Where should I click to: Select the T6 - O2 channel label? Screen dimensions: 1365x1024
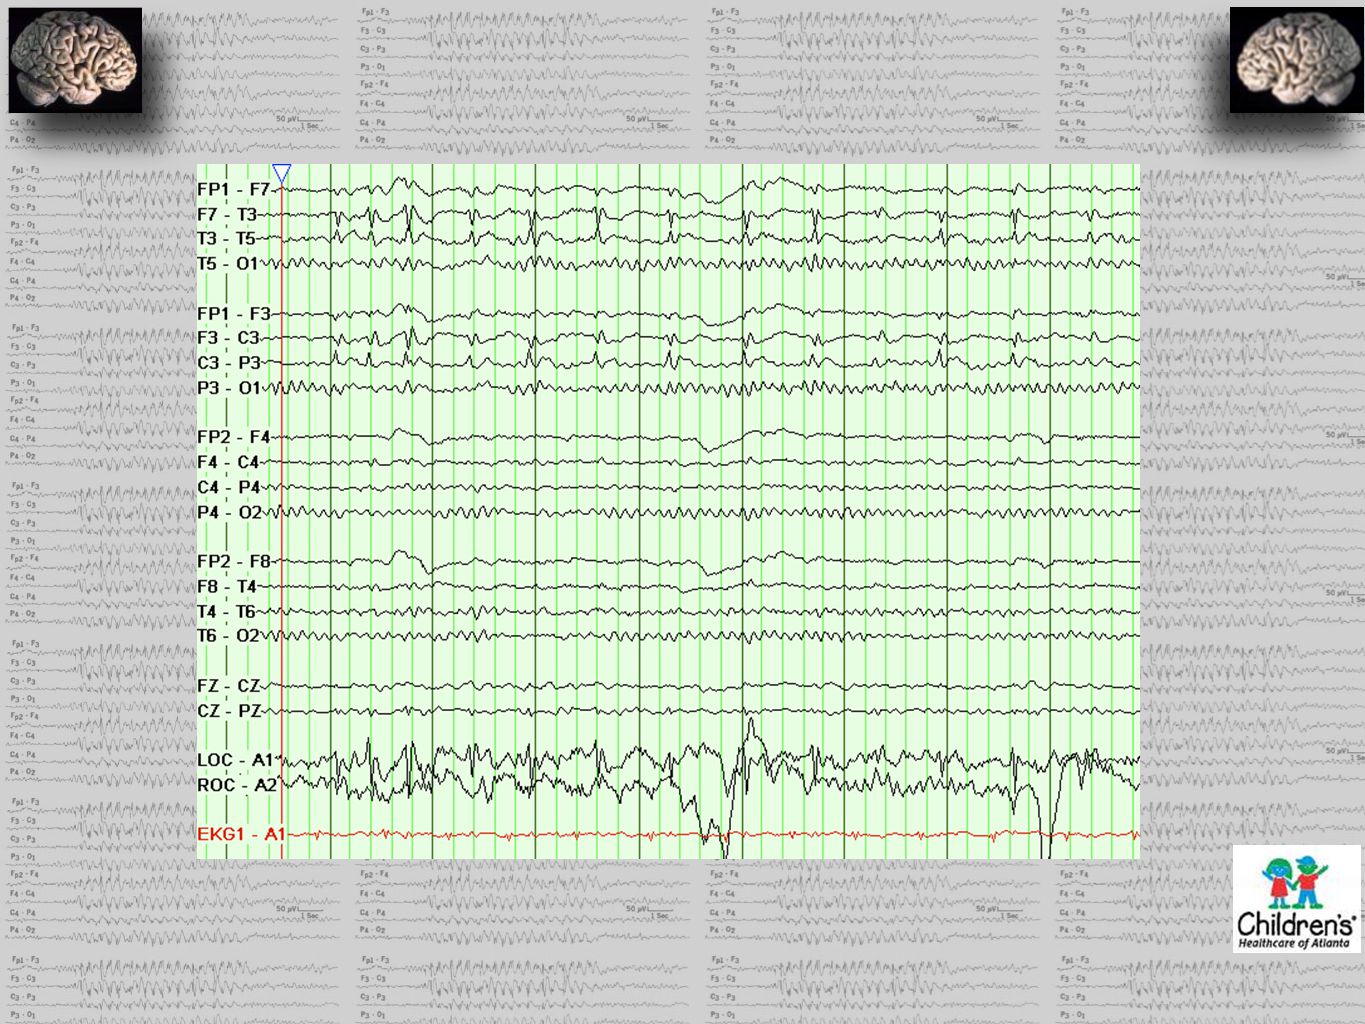tap(228, 636)
